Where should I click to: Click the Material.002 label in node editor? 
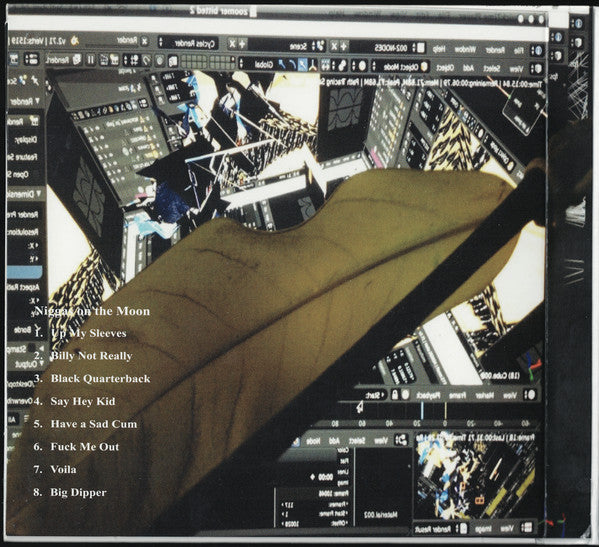(381, 515)
